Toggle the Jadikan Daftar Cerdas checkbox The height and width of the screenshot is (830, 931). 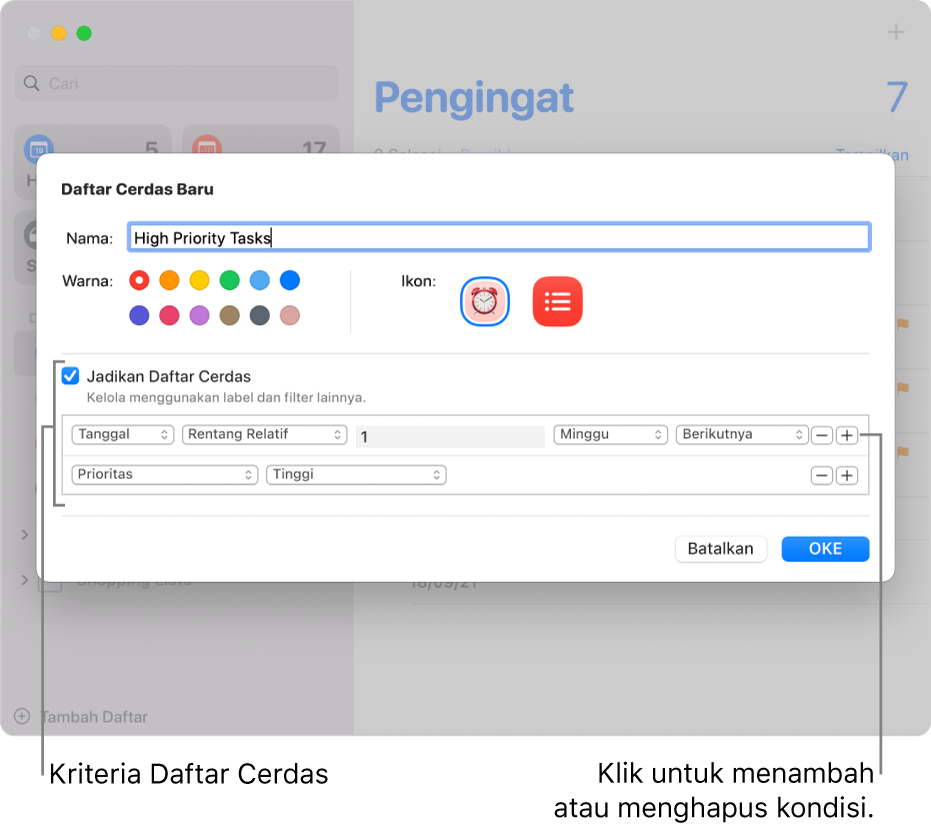[x=70, y=375]
